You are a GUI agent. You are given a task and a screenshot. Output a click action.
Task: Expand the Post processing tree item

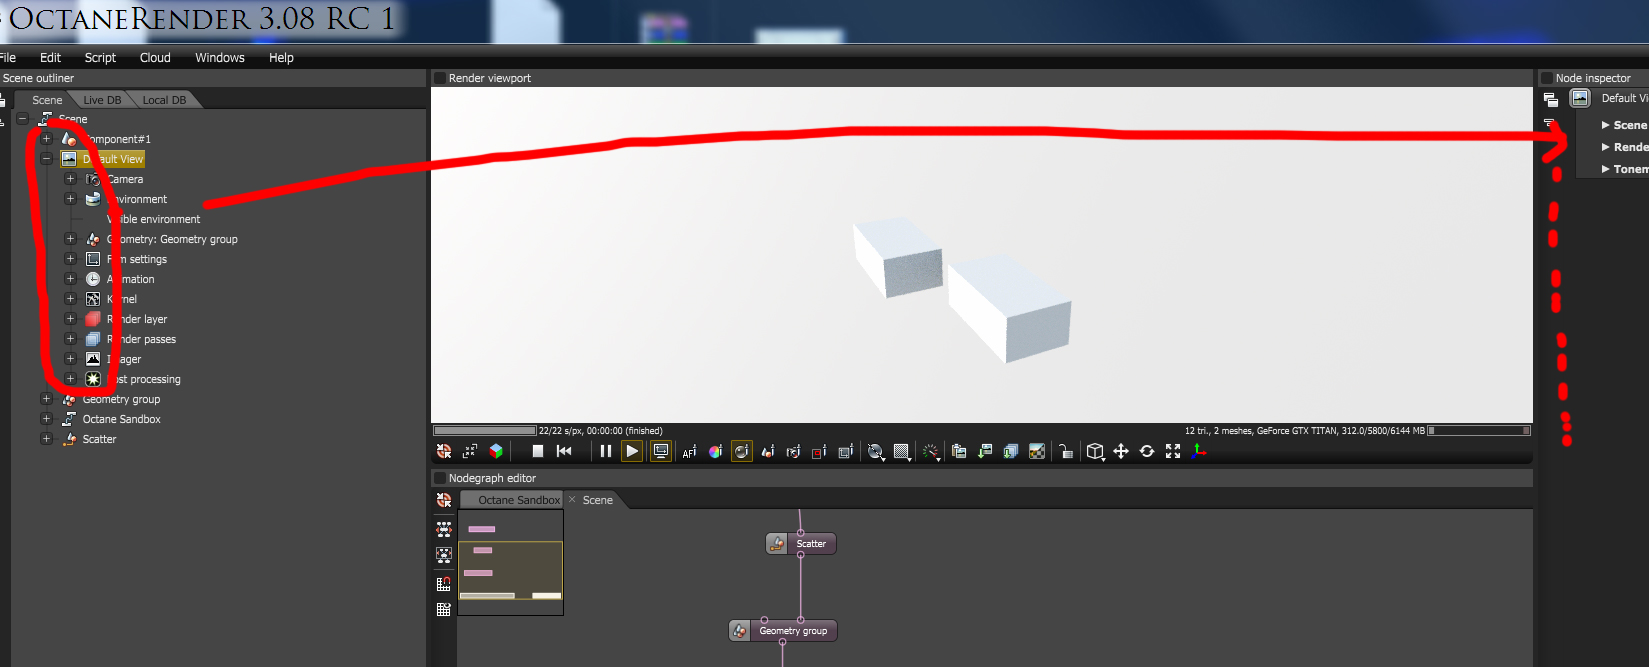pos(70,379)
